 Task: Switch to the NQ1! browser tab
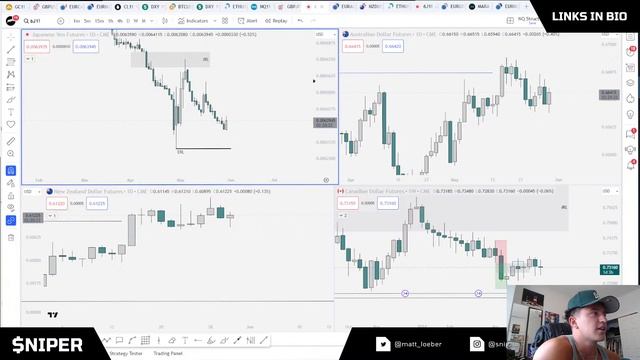(260, 7)
